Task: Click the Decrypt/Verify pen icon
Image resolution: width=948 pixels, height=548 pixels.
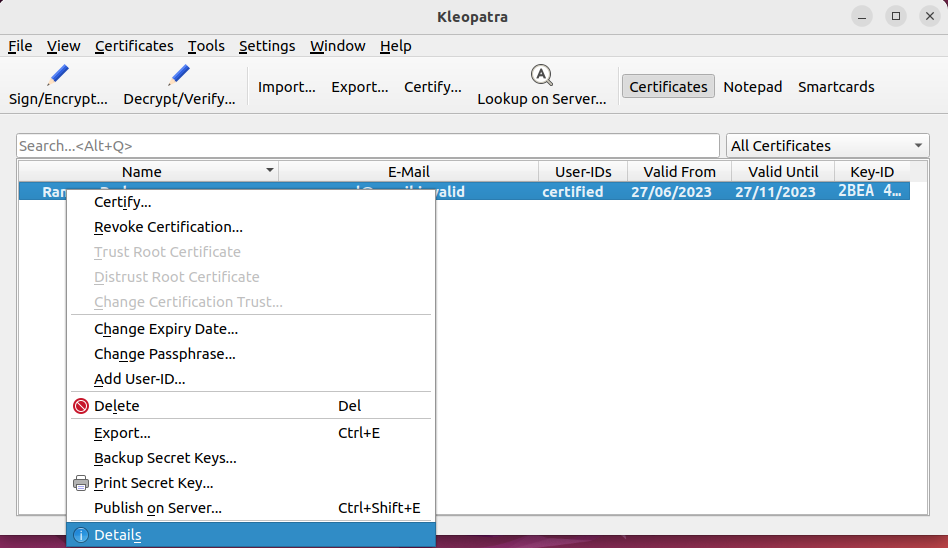Action: coord(179,75)
